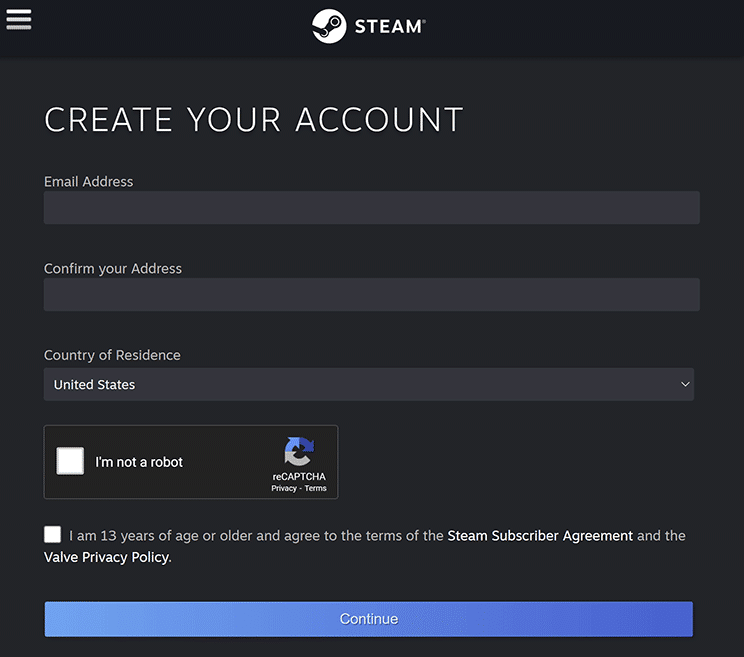The height and width of the screenshot is (657, 744).
Task: Click the Create Your Account heading
Action: pyautogui.click(x=253, y=119)
